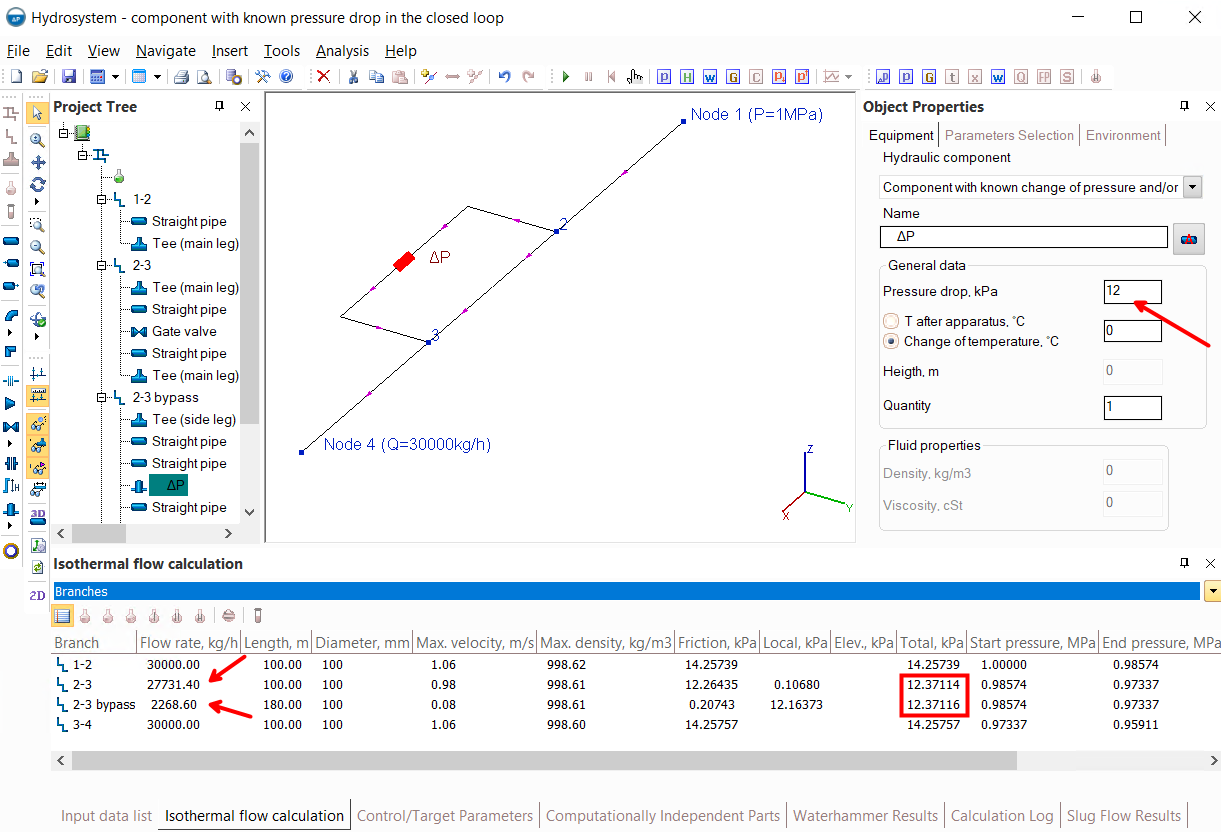Switch to Waterhammer Results tab

point(865,816)
